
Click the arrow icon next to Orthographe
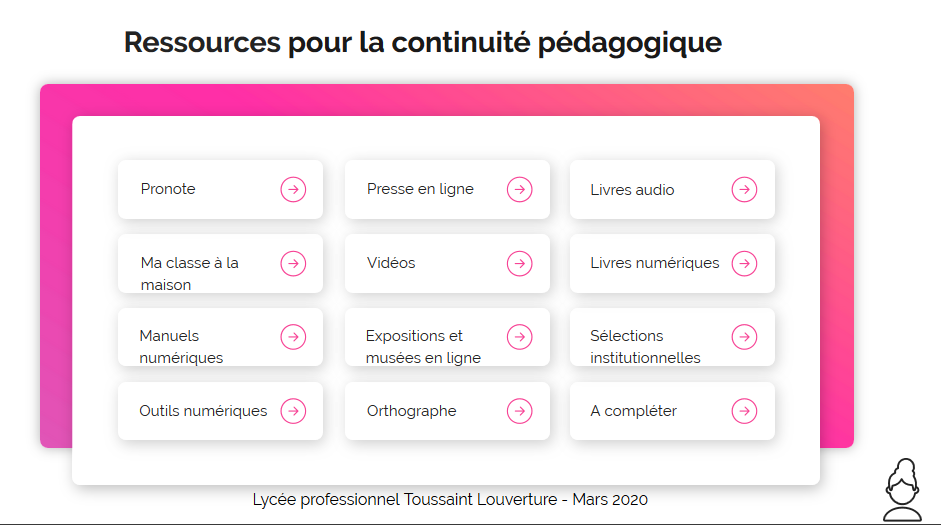coord(519,411)
